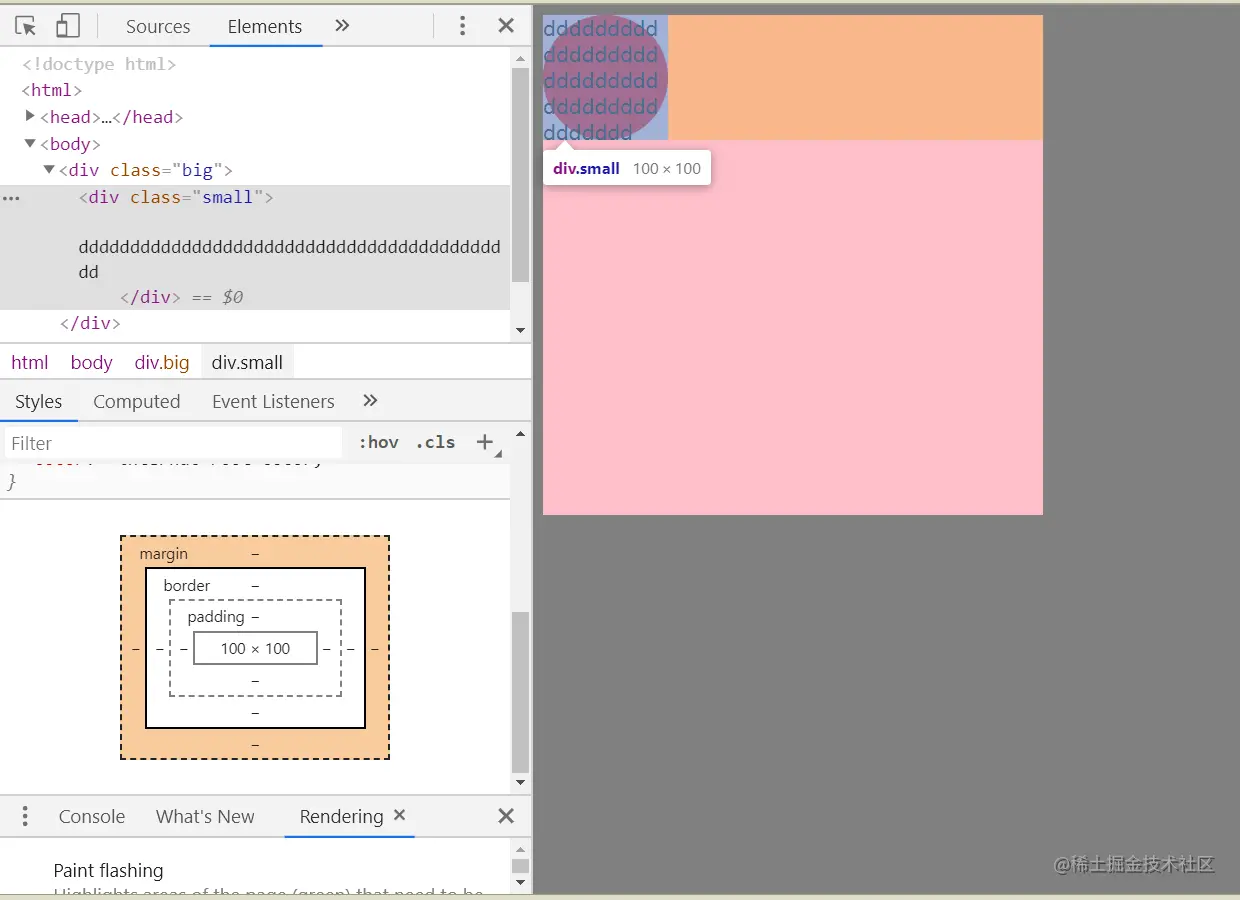Switch to the Sources tab
Image resolution: width=1240 pixels, height=900 pixels.
(x=158, y=27)
